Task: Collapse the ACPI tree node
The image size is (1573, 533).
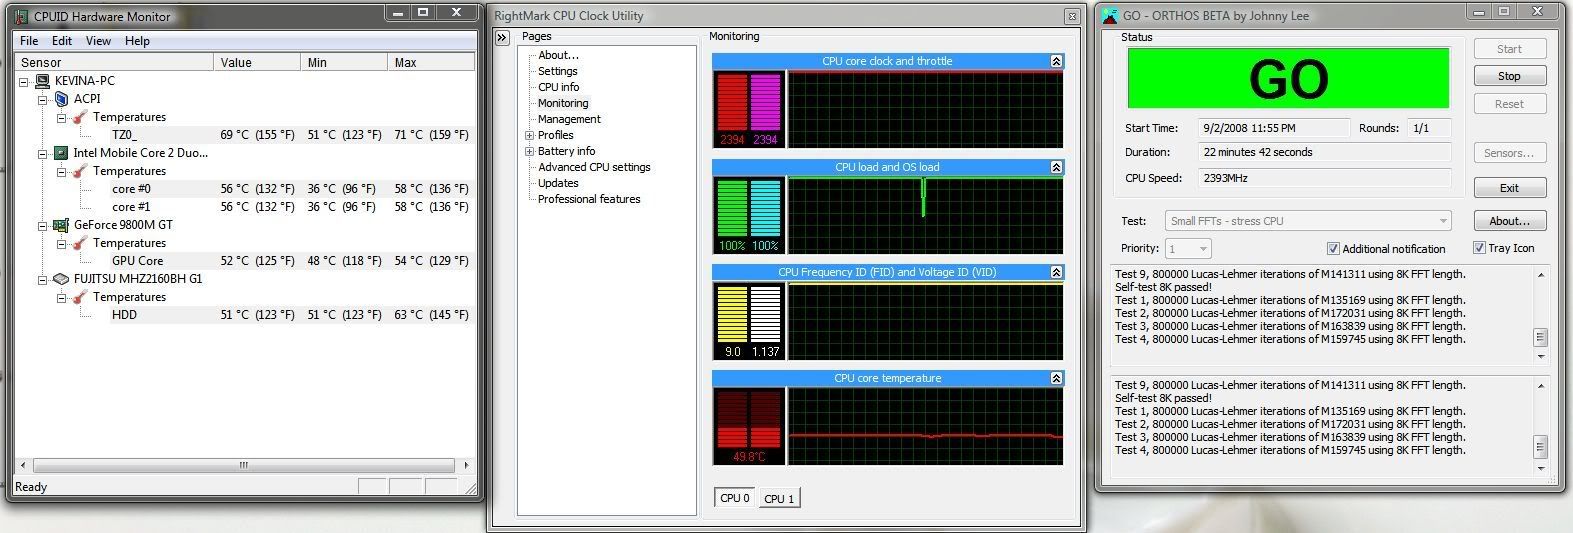Action: tap(43, 99)
